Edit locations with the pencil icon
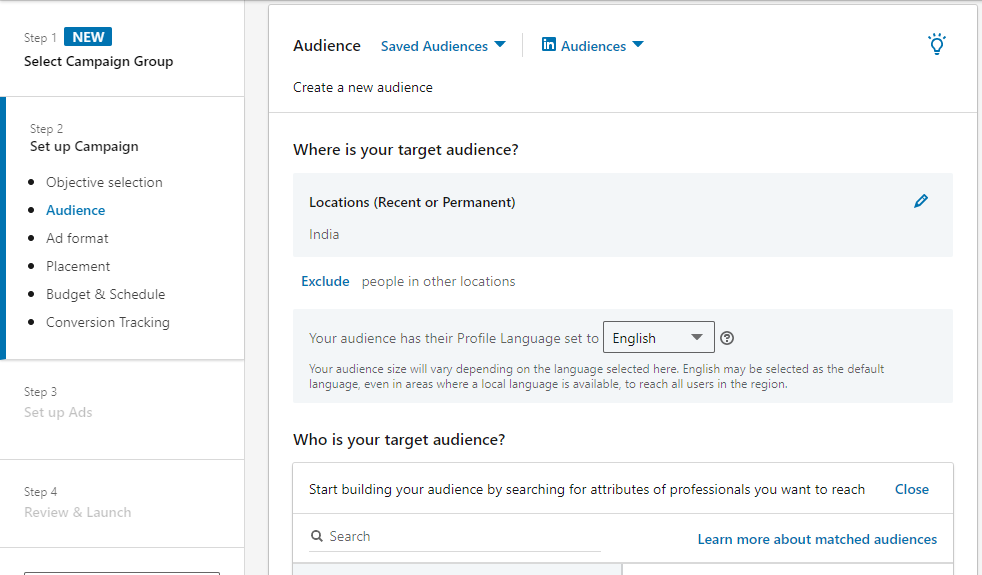This screenshot has height=575, width=982. click(x=921, y=201)
